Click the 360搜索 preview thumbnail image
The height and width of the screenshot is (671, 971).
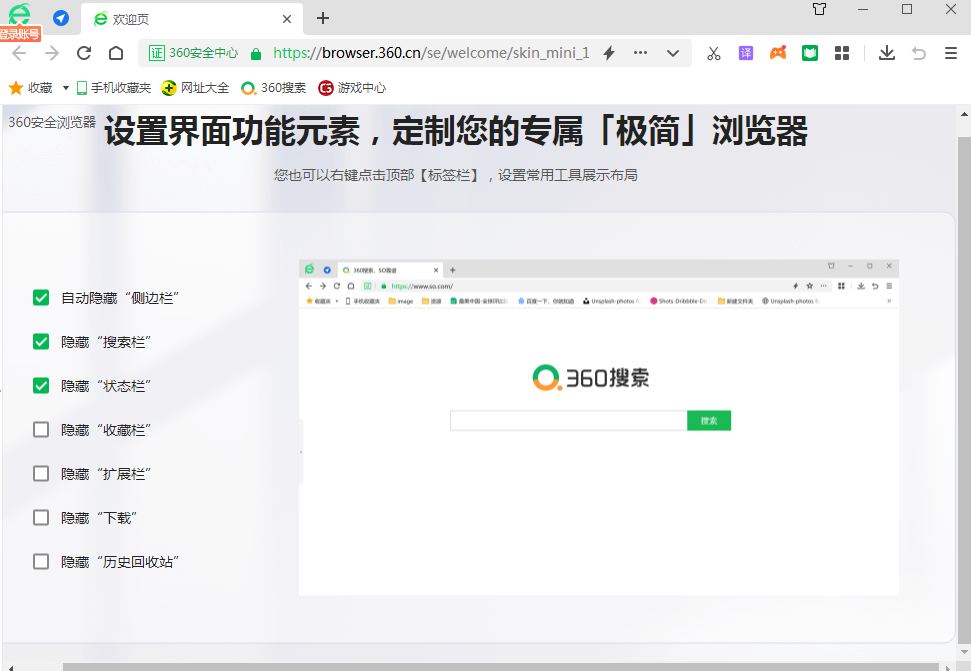point(599,428)
